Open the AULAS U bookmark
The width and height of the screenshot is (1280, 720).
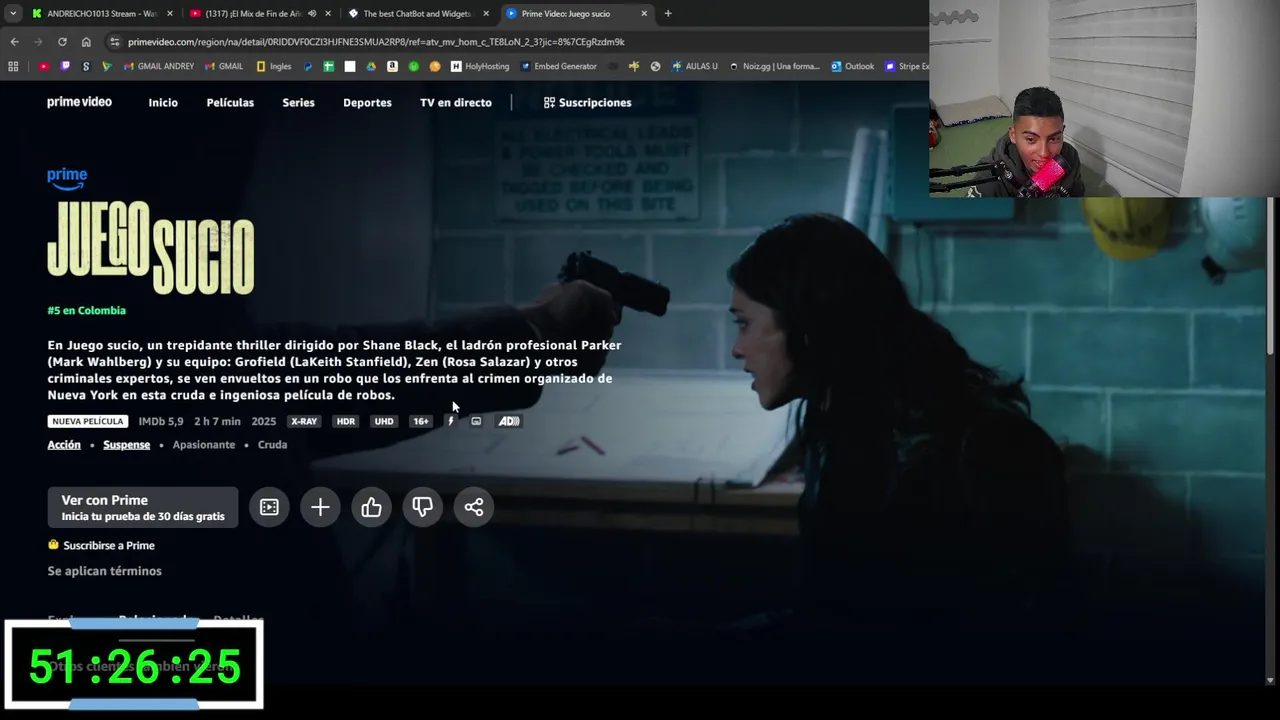695,66
